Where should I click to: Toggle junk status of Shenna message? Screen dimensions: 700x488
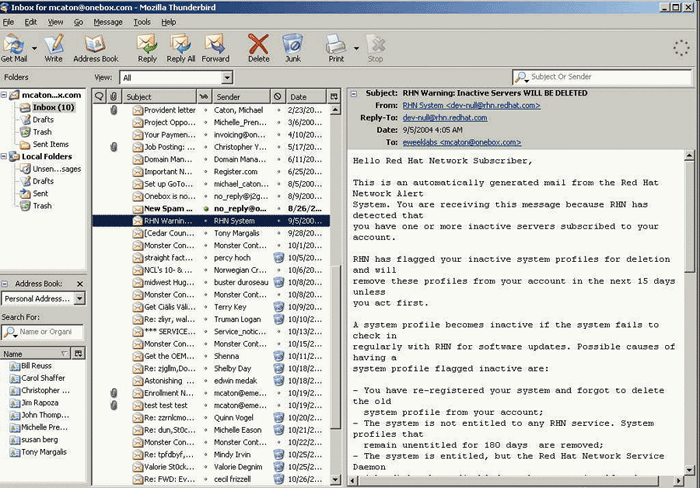(279, 356)
